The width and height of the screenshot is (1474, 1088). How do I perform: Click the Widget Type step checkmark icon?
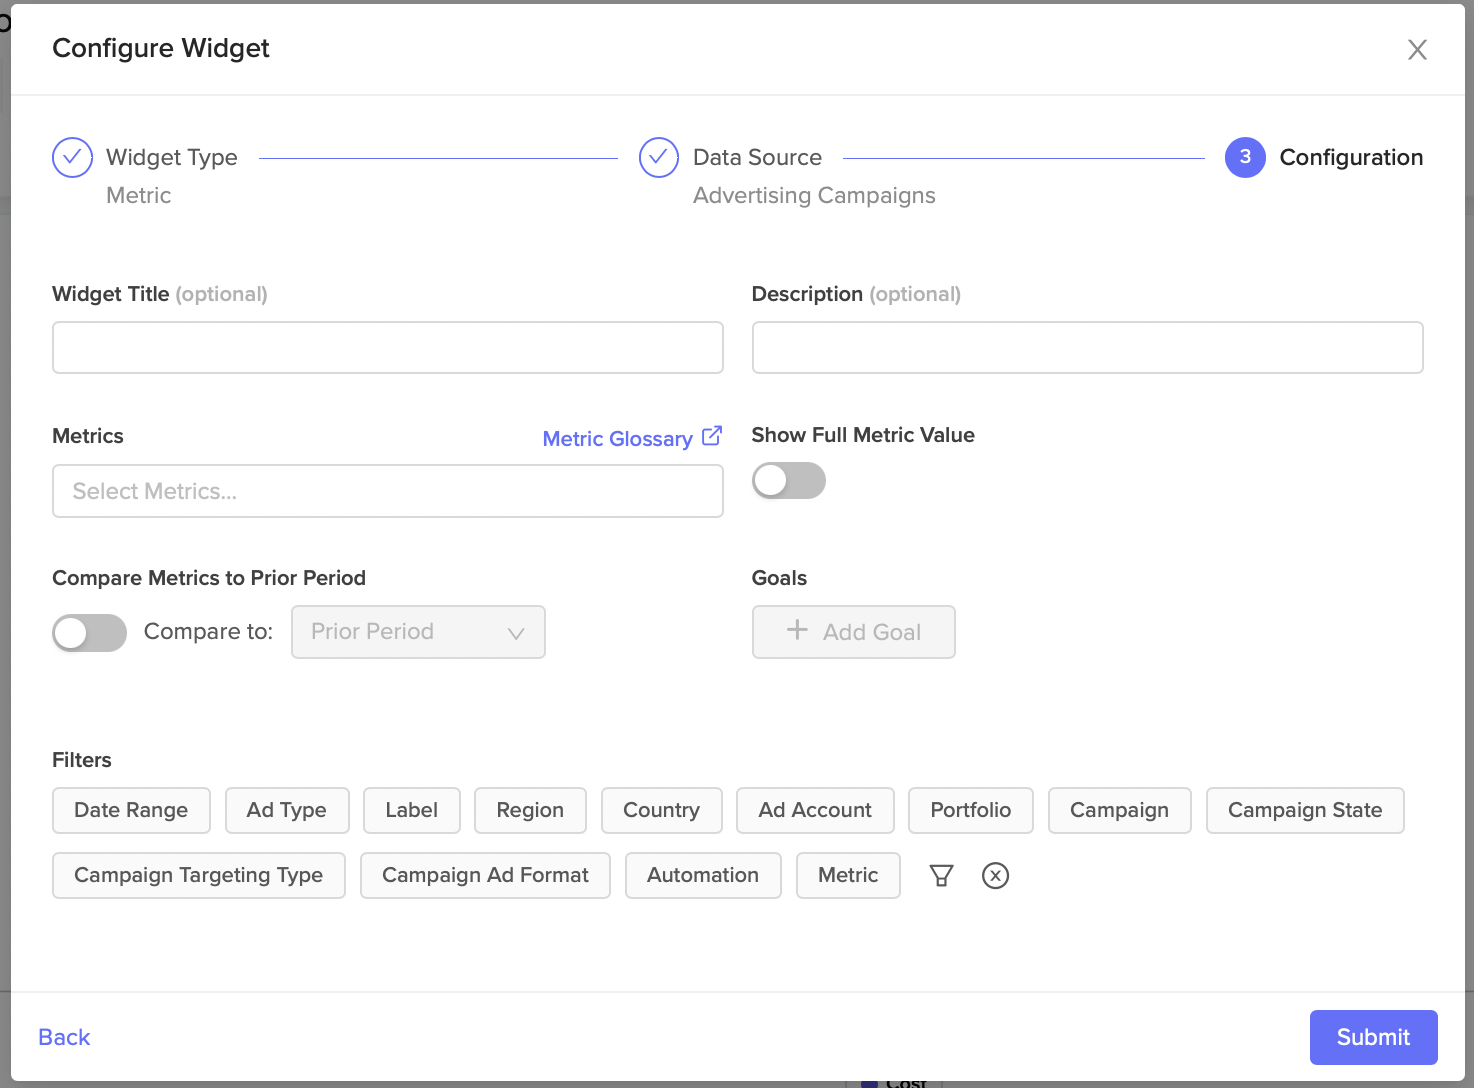click(72, 157)
